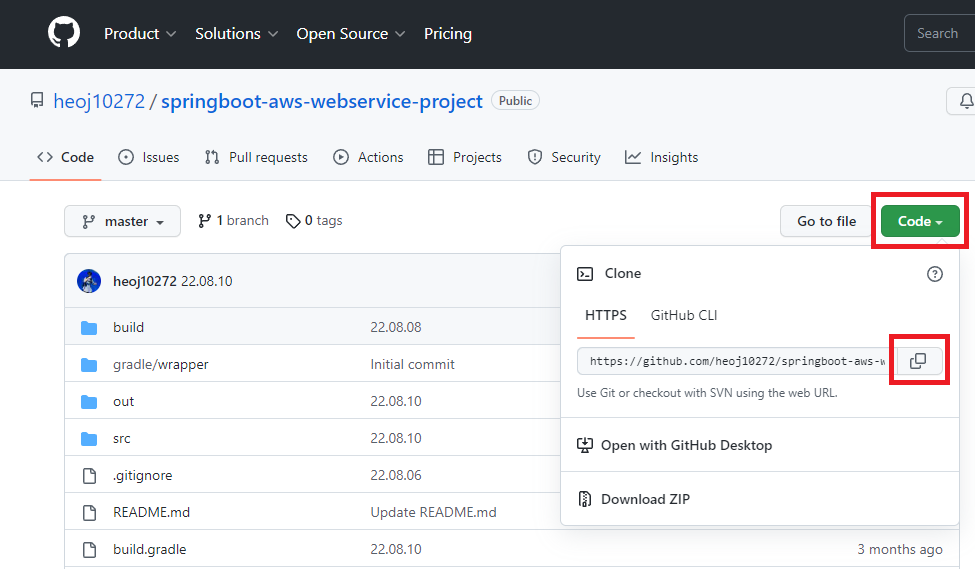Click the tag icon beside 0 tags
Image resolution: width=975 pixels, height=569 pixels.
point(293,221)
